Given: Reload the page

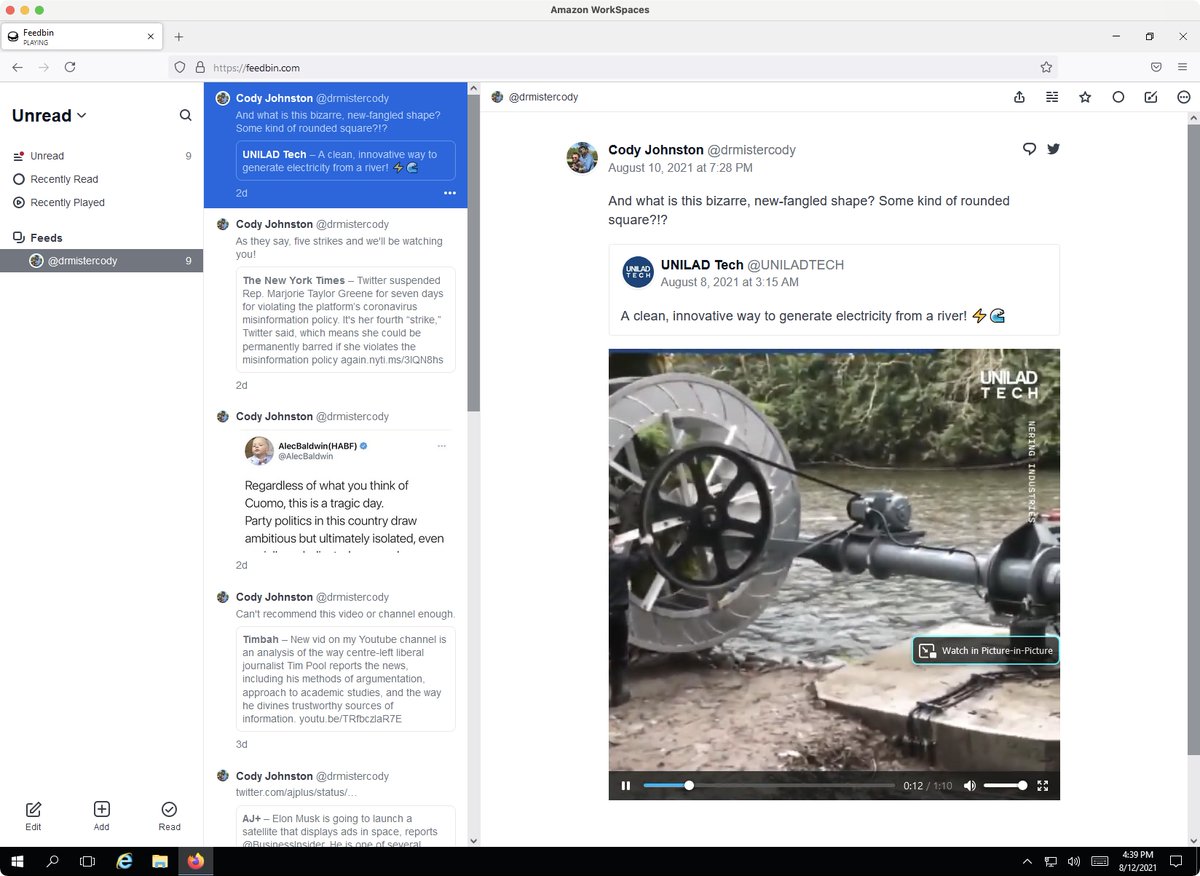Looking at the screenshot, I should click(70, 67).
